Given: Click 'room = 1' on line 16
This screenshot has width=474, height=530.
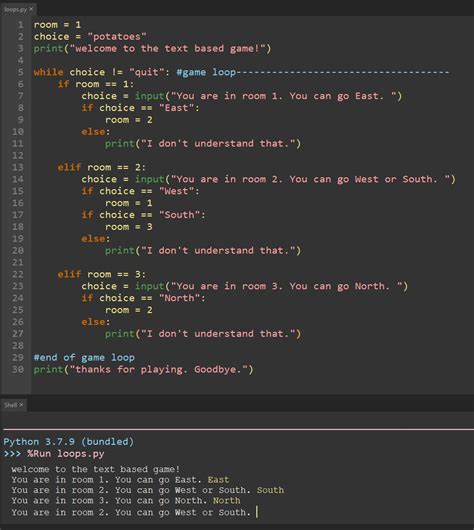Looking at the screenshot, I should click(x=129, y=203).
